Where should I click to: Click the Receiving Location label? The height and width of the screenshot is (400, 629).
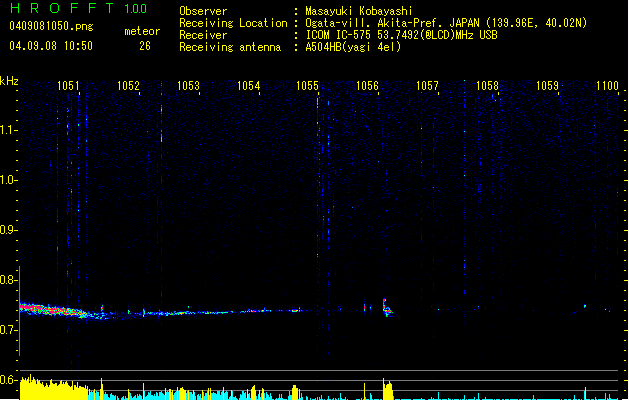pos(233,23)
